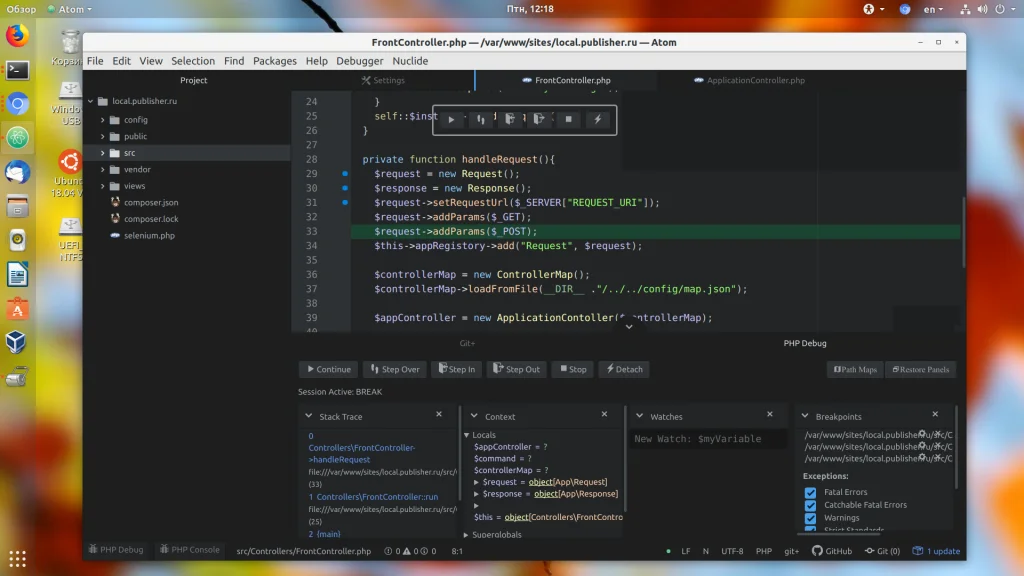Click the stop square in floating debugger toolbar
Screen dimensions: 1024x576
(568, 120)
